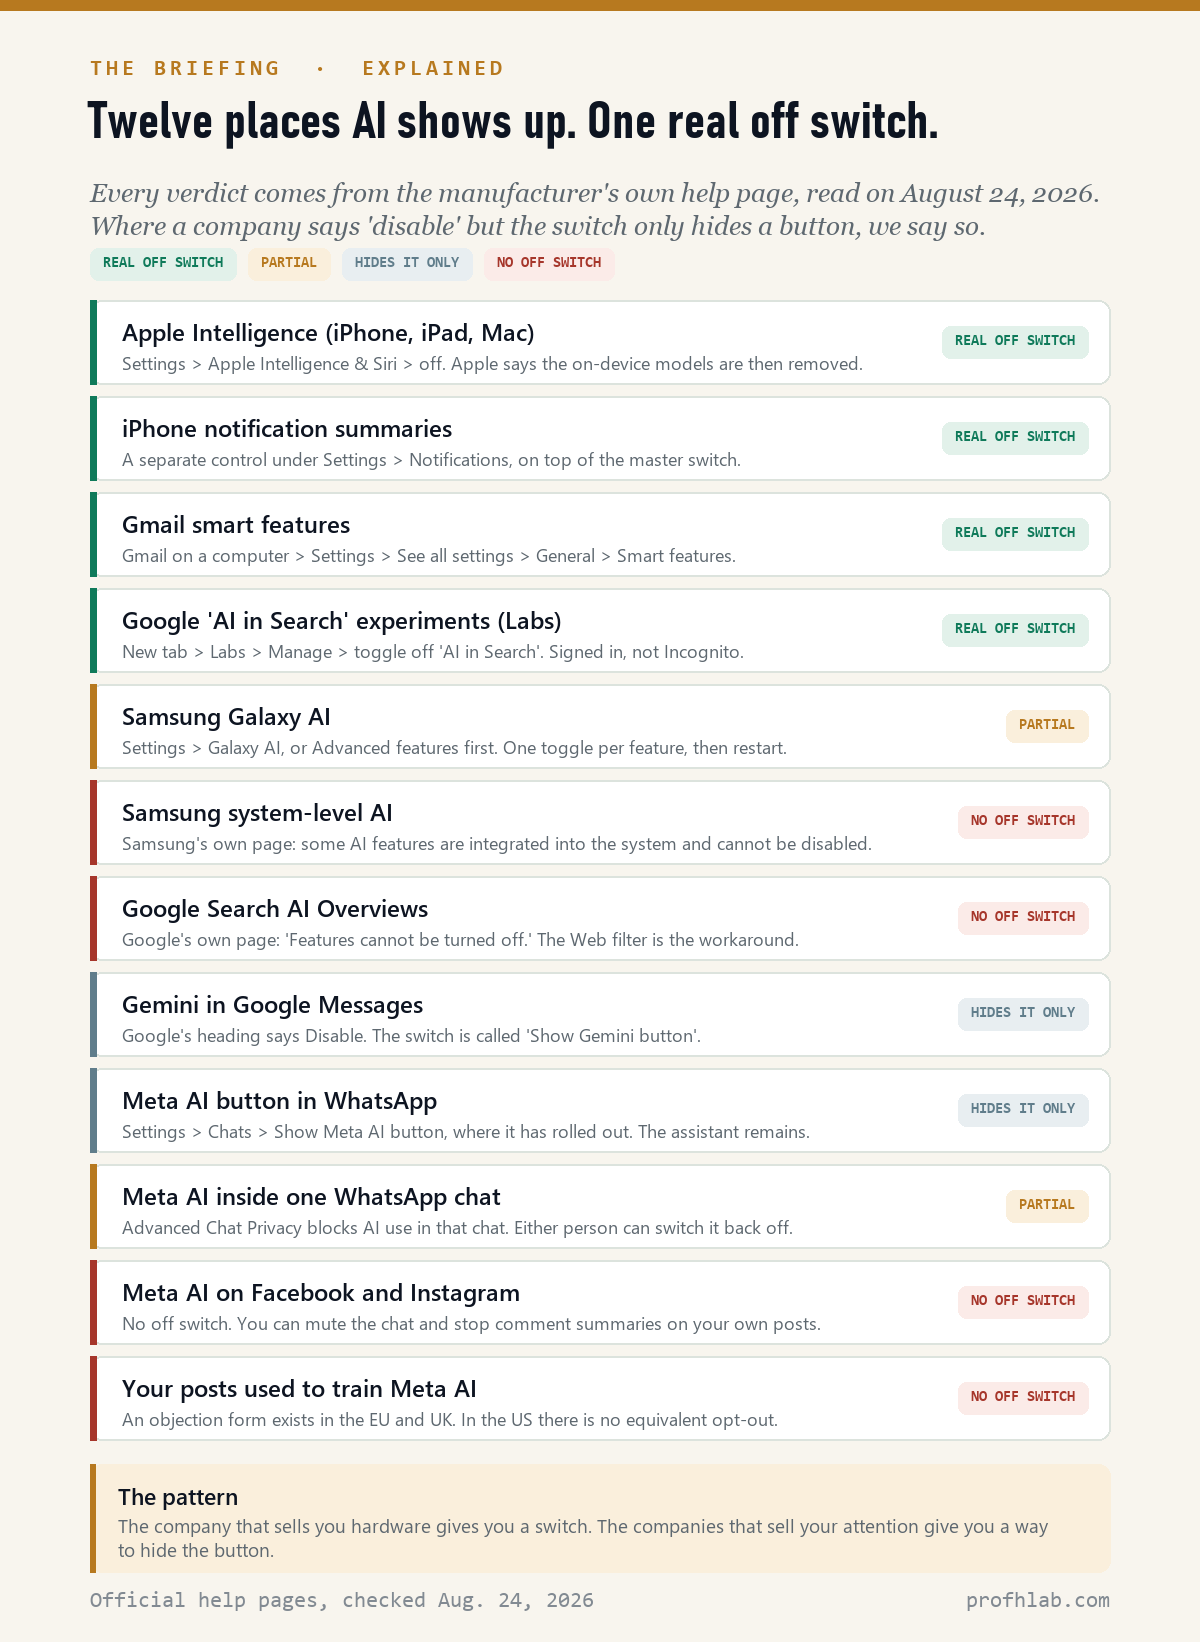The image size is (1200, 1642).
Task: Select the NO OFF SWITCH legend chip
Action: 549,264
